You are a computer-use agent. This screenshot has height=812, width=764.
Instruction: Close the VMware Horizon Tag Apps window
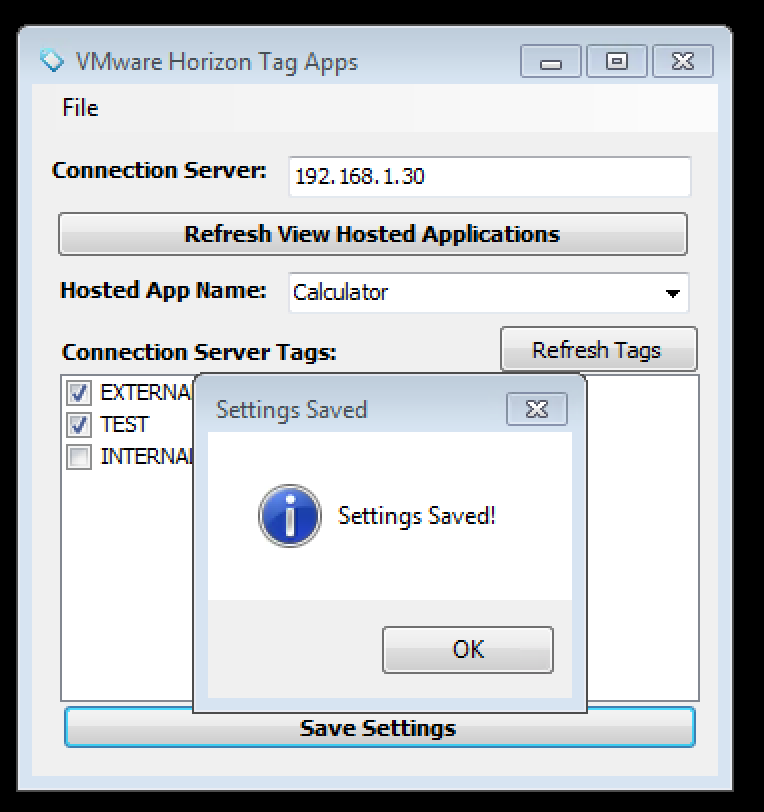pos(683,62)
